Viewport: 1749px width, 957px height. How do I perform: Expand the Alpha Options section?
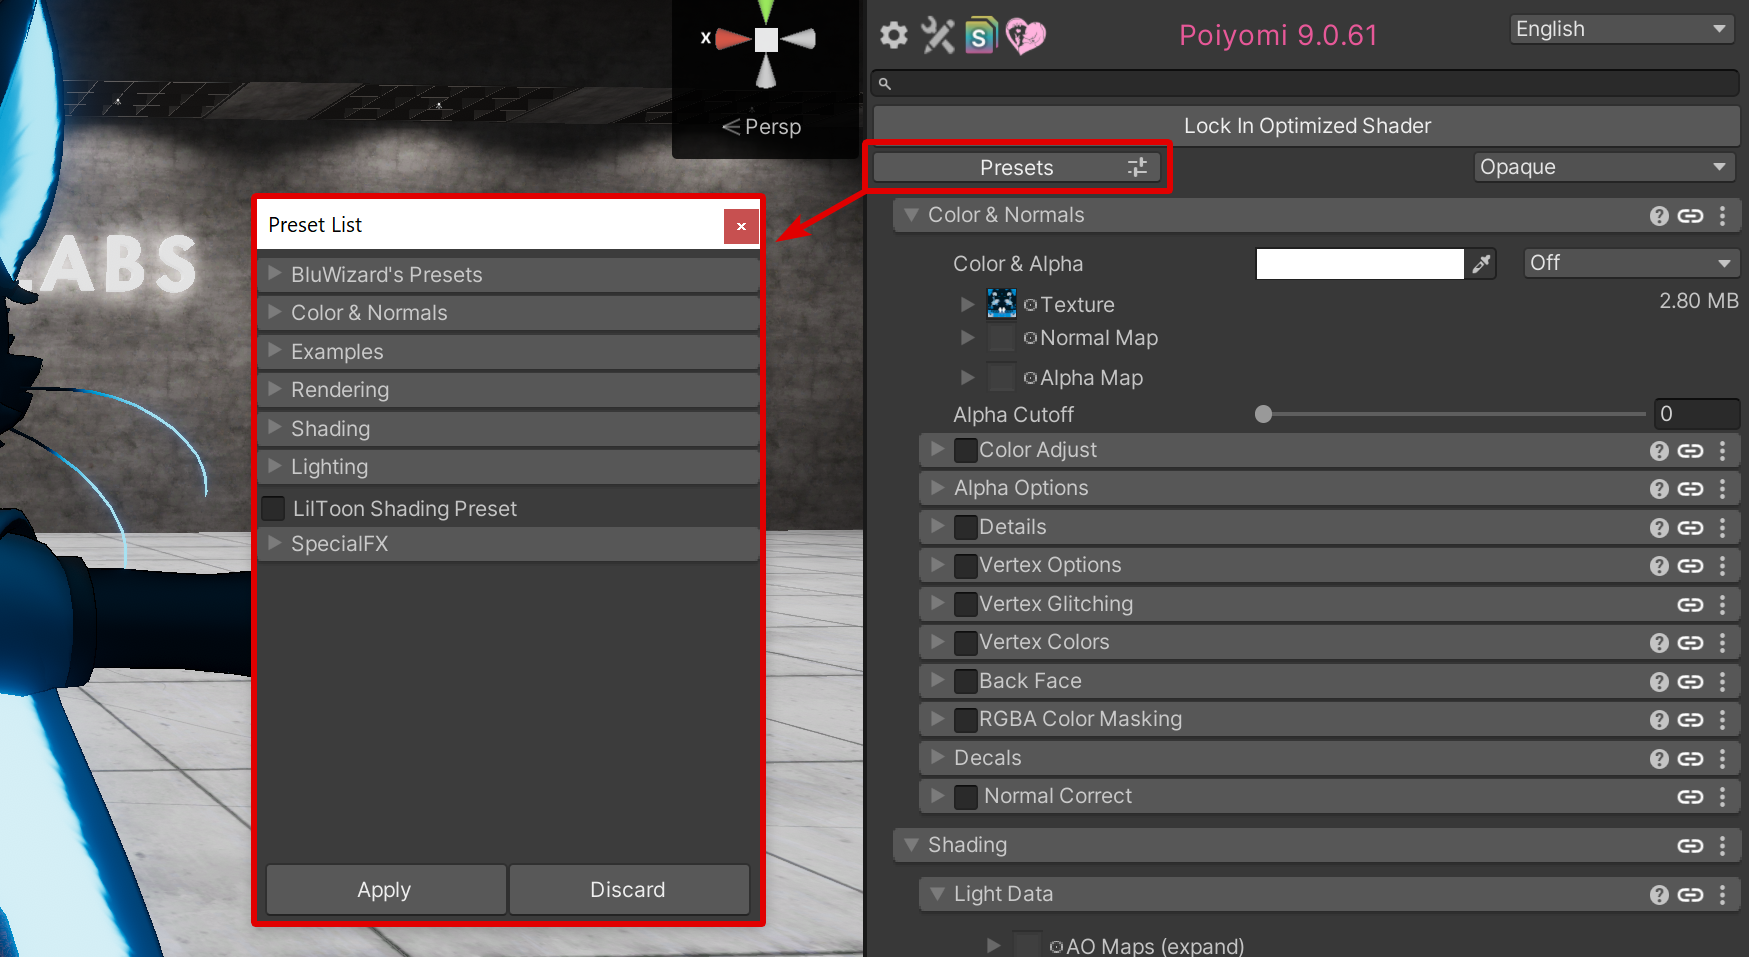coord(937,488)
